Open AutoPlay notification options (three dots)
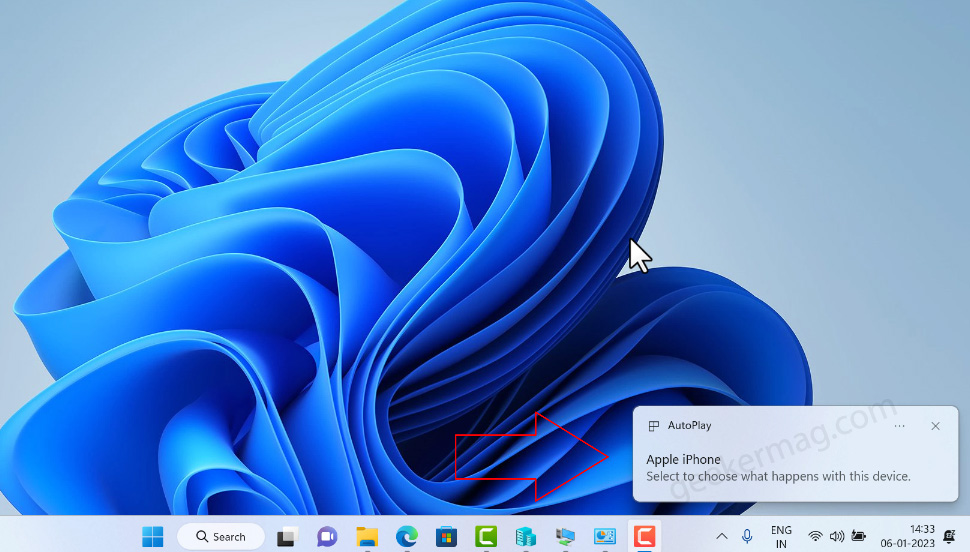Viewport: 970px width, 552px height. click(899, 426)
